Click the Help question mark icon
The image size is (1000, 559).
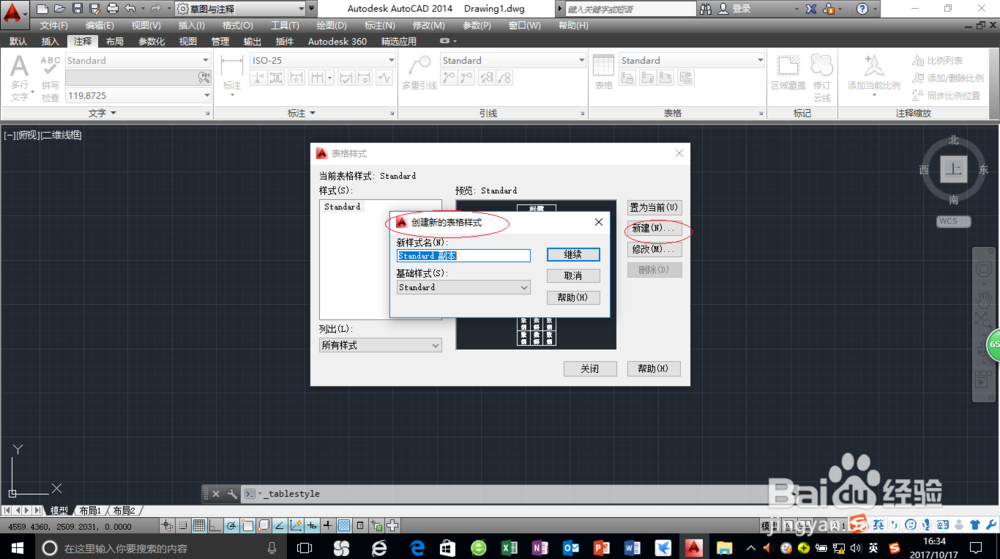coord(862,9)
